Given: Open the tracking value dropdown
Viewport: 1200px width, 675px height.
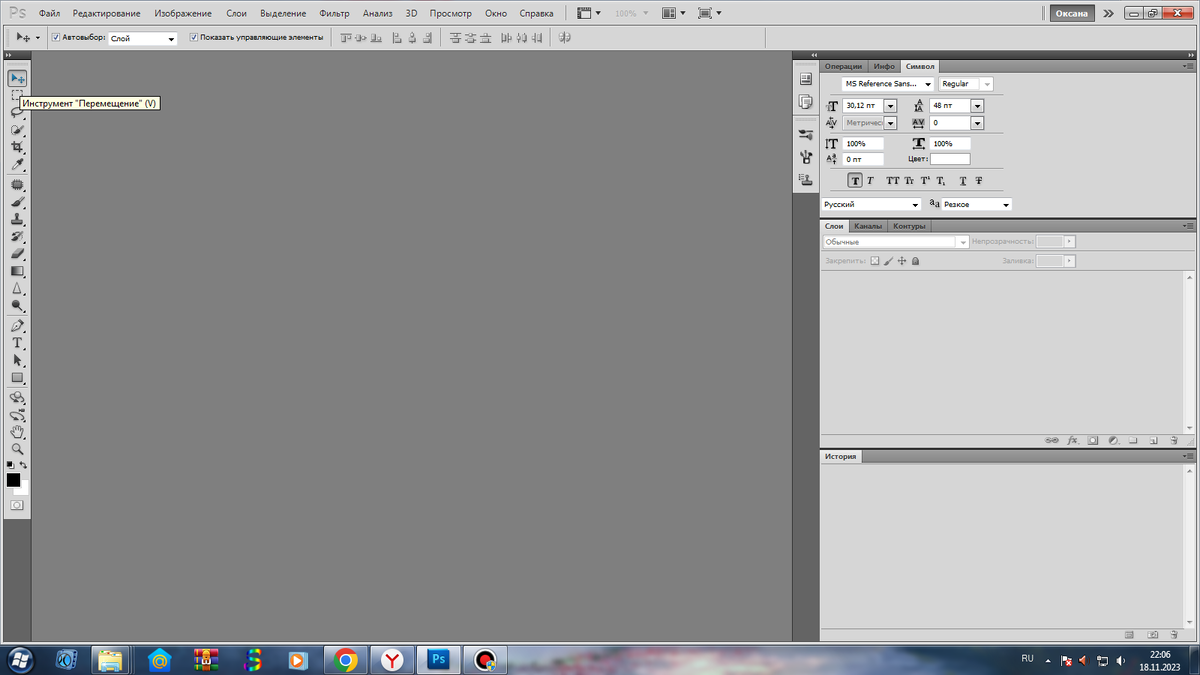Looking at the screenshot, I should coord(977,123).
